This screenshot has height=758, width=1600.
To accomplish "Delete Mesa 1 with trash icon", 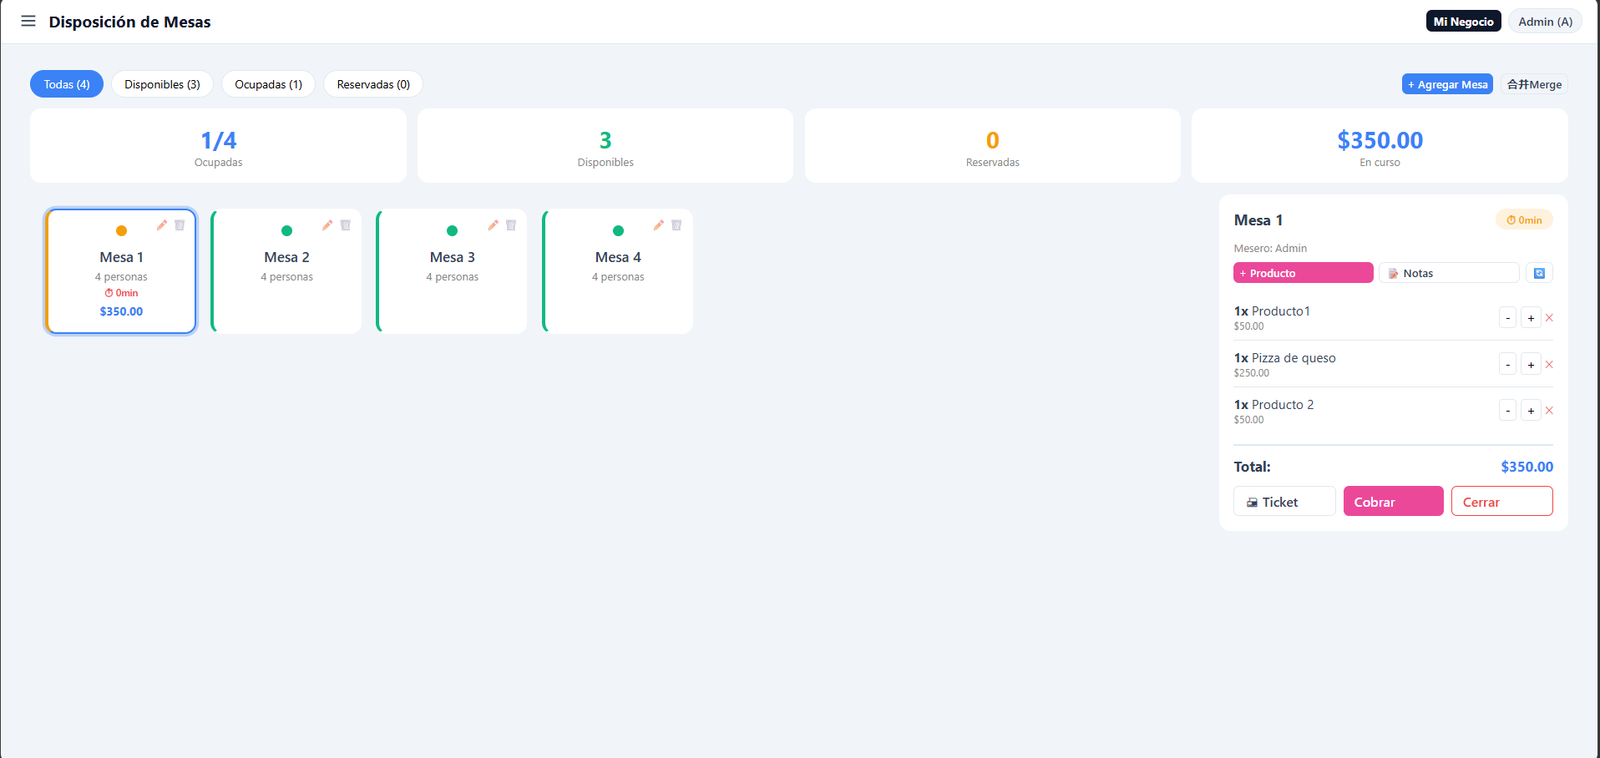I will pyautogui.click(x=180, y=225).
